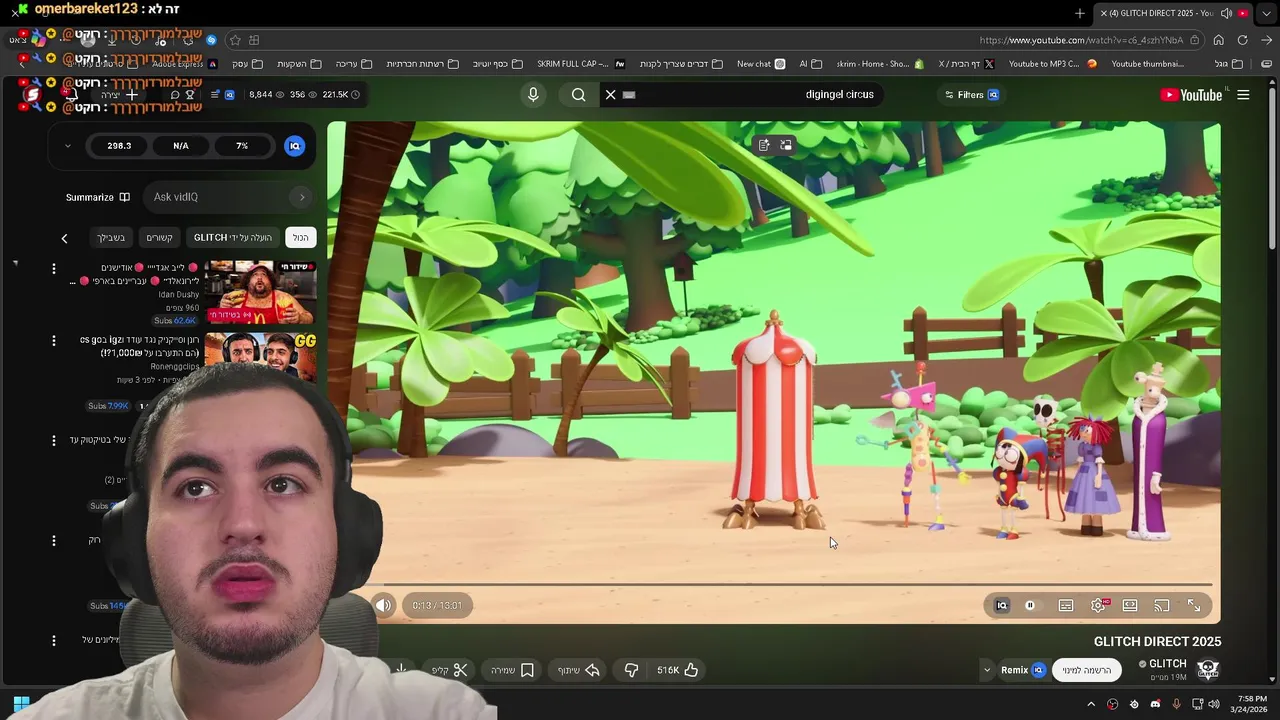Dislike the GLITCH DIRECT 2025 video

(631, 670)
